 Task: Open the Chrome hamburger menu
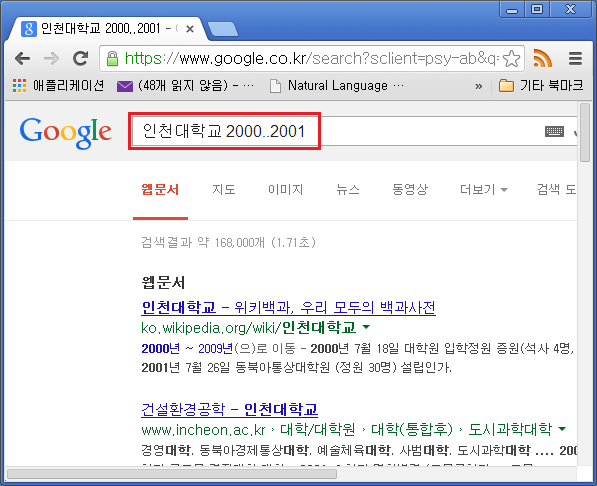coord(575,58)
